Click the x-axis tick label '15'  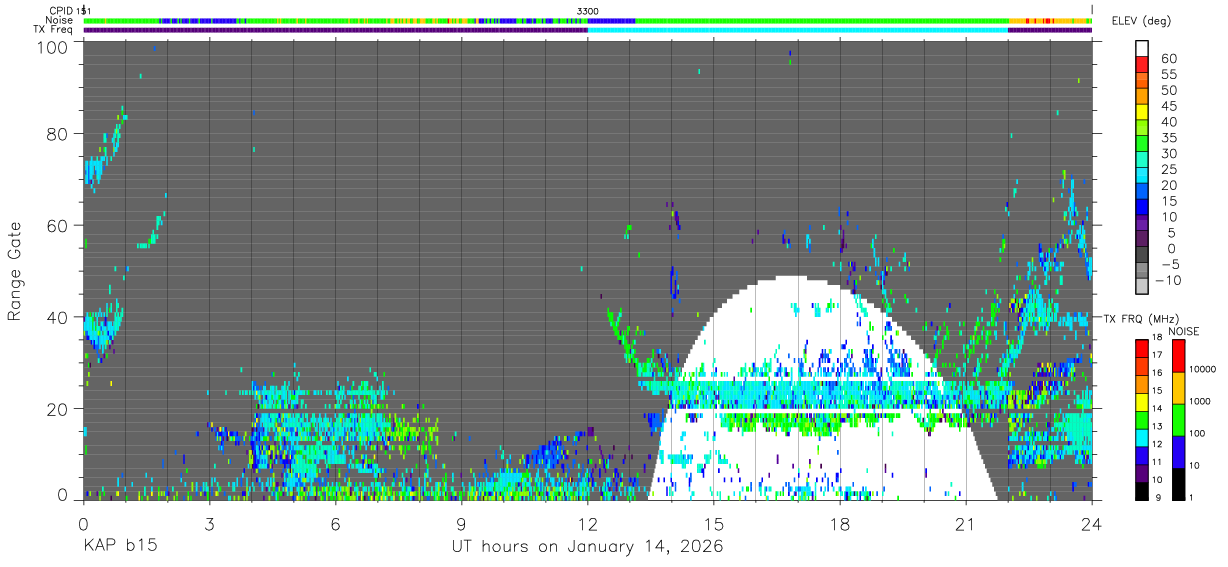point(714,524)
